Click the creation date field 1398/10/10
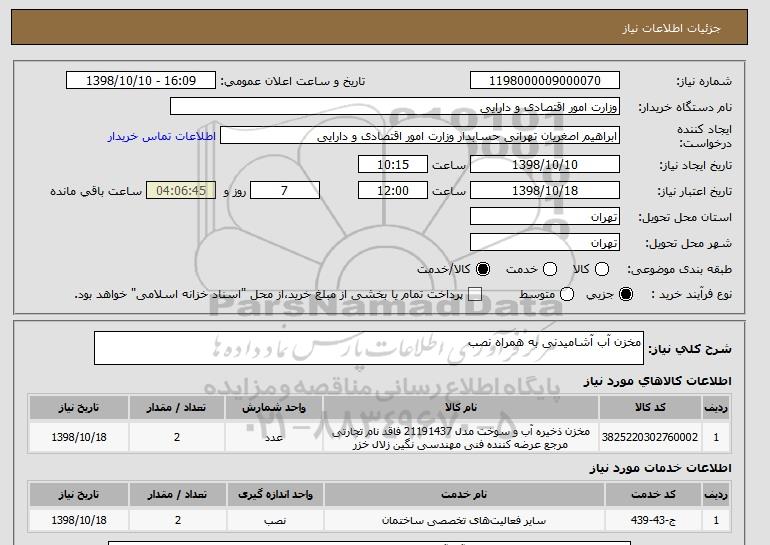770x545 pixels. point(545,164)
